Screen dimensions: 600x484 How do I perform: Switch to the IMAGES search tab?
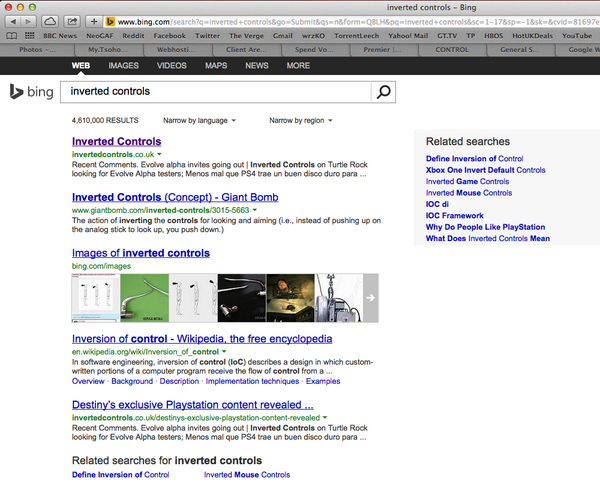click(124, 66)
